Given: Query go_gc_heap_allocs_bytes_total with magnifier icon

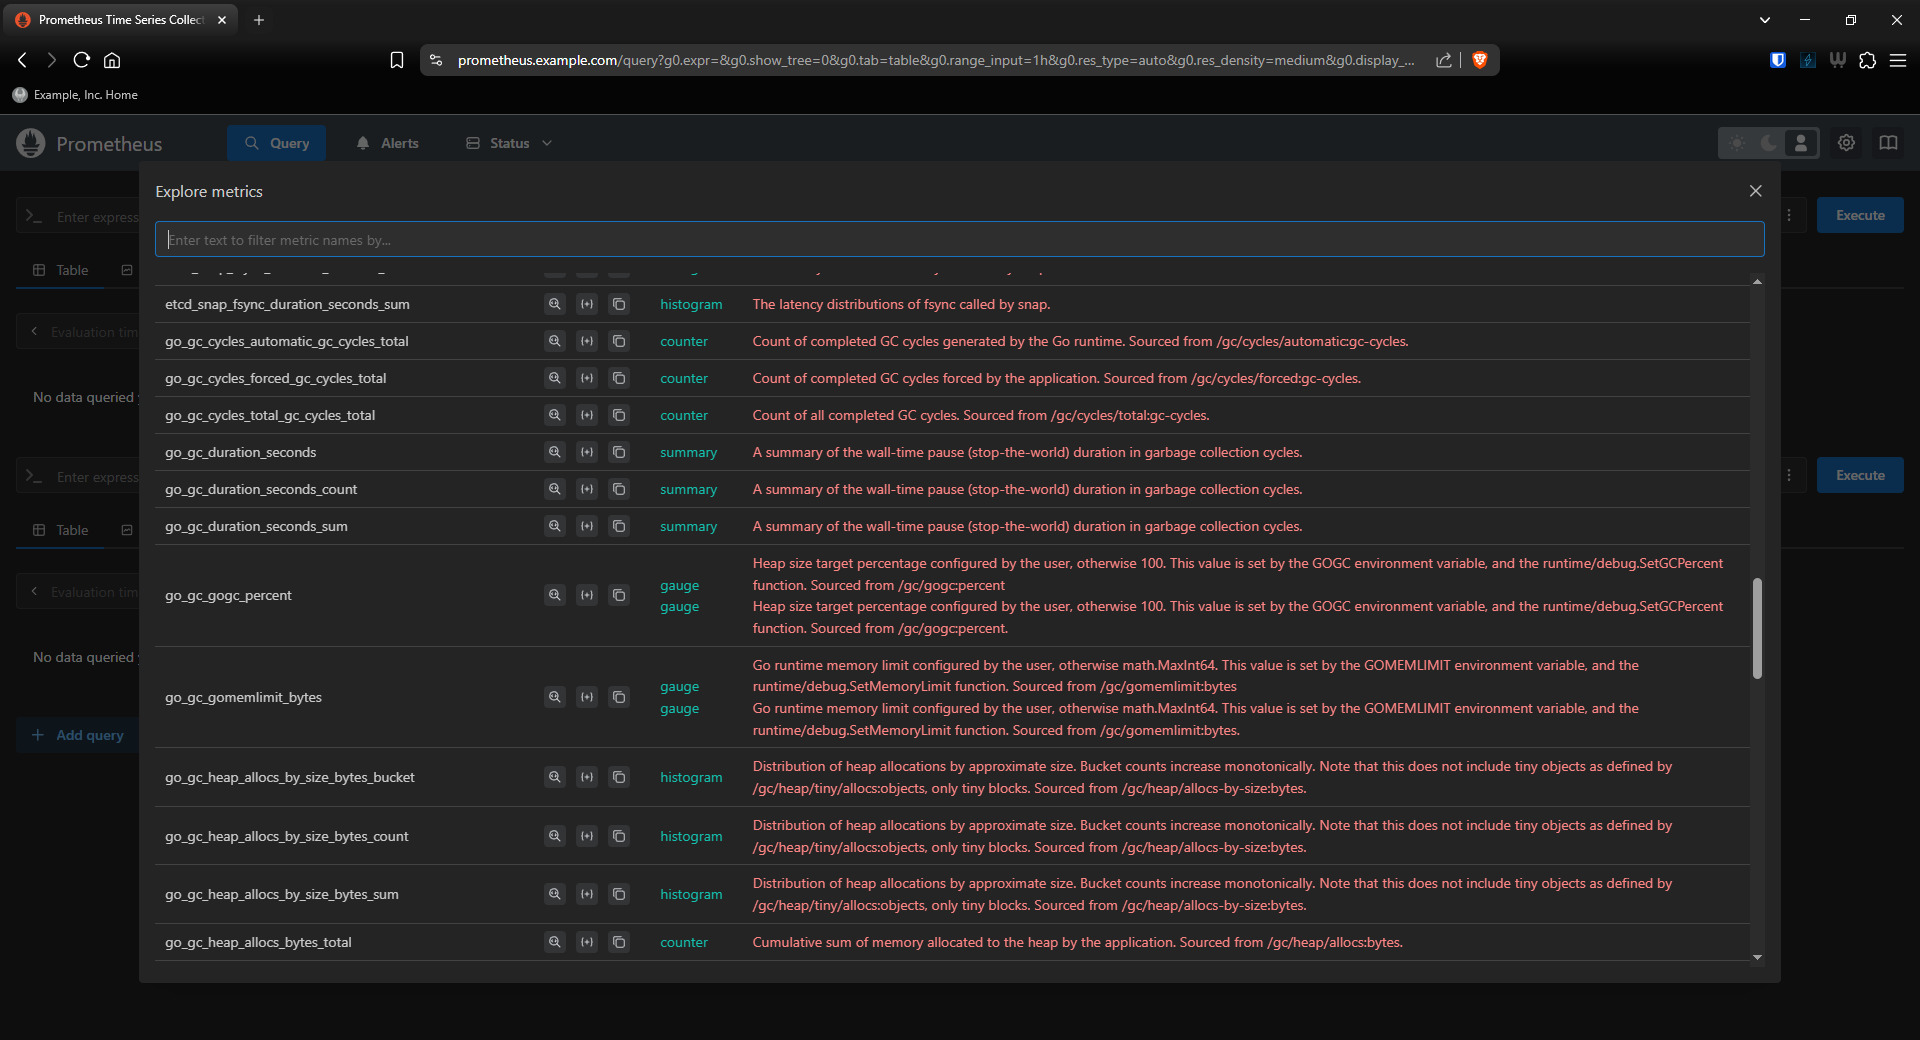Looking at the screenshot, I should pos(554,942).
